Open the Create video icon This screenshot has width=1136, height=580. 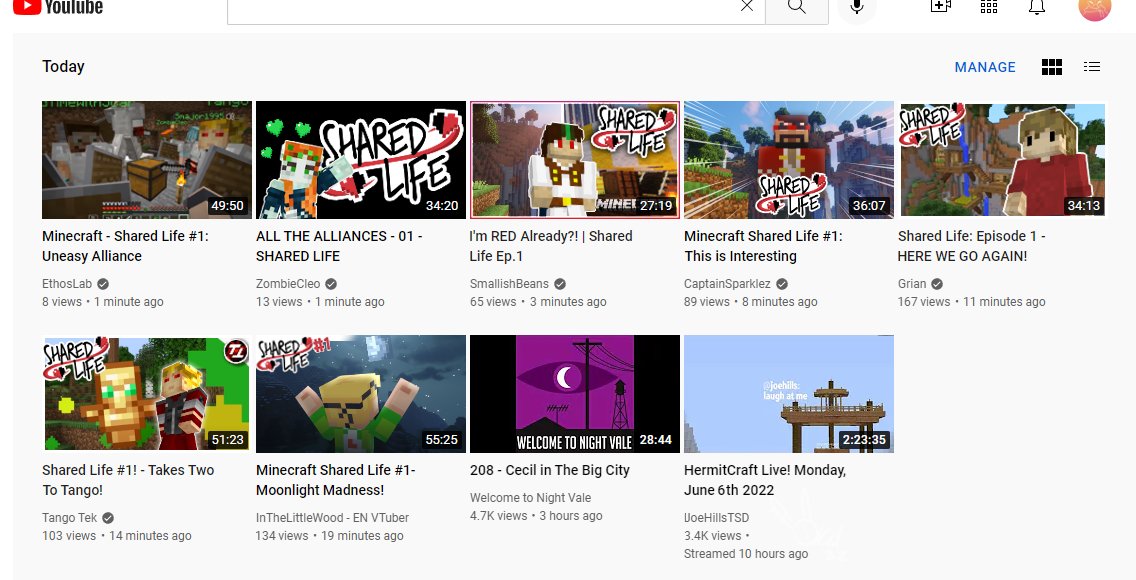940,7
